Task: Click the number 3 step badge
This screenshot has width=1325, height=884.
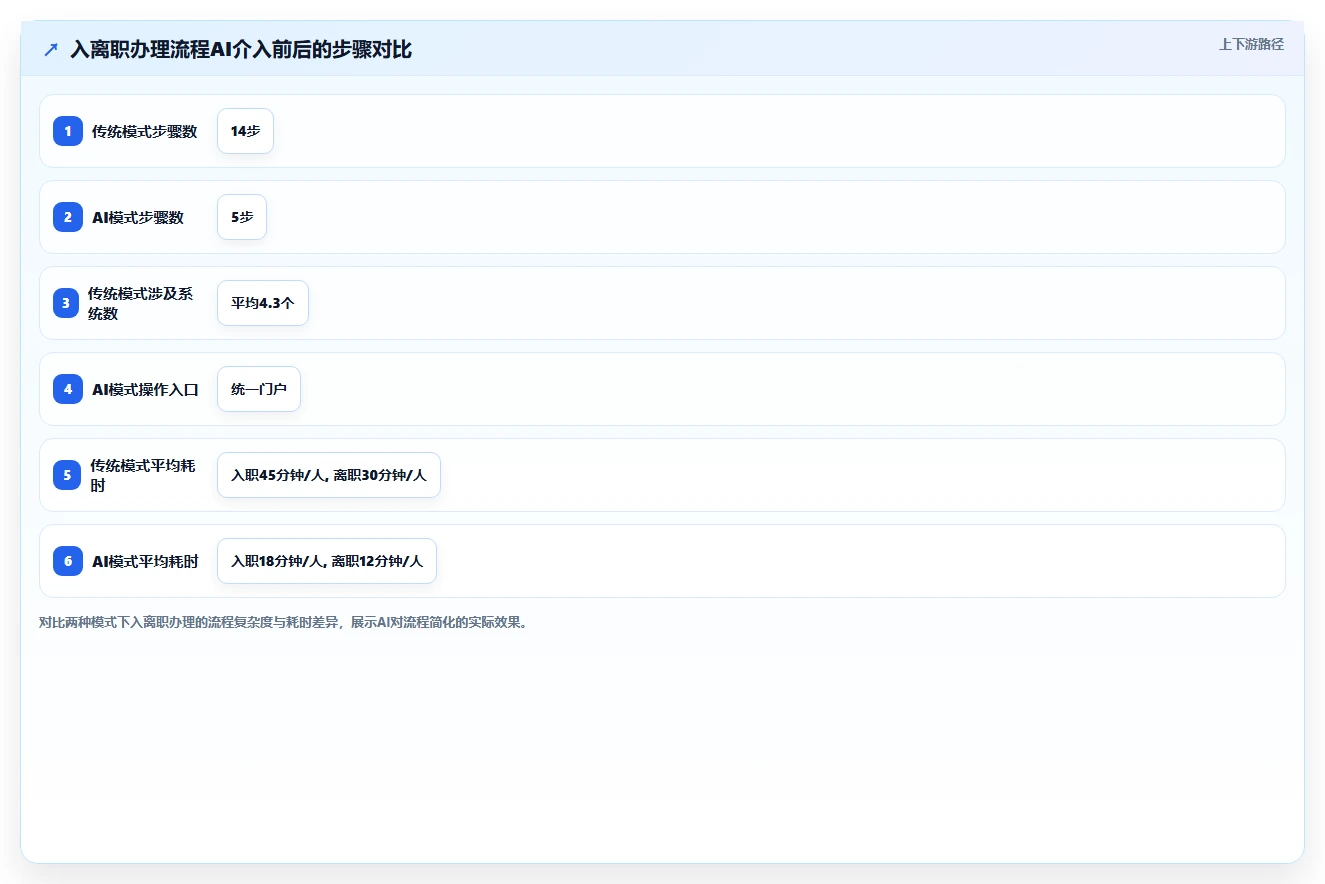Action: pyautogui.click(x=68, y=303)
